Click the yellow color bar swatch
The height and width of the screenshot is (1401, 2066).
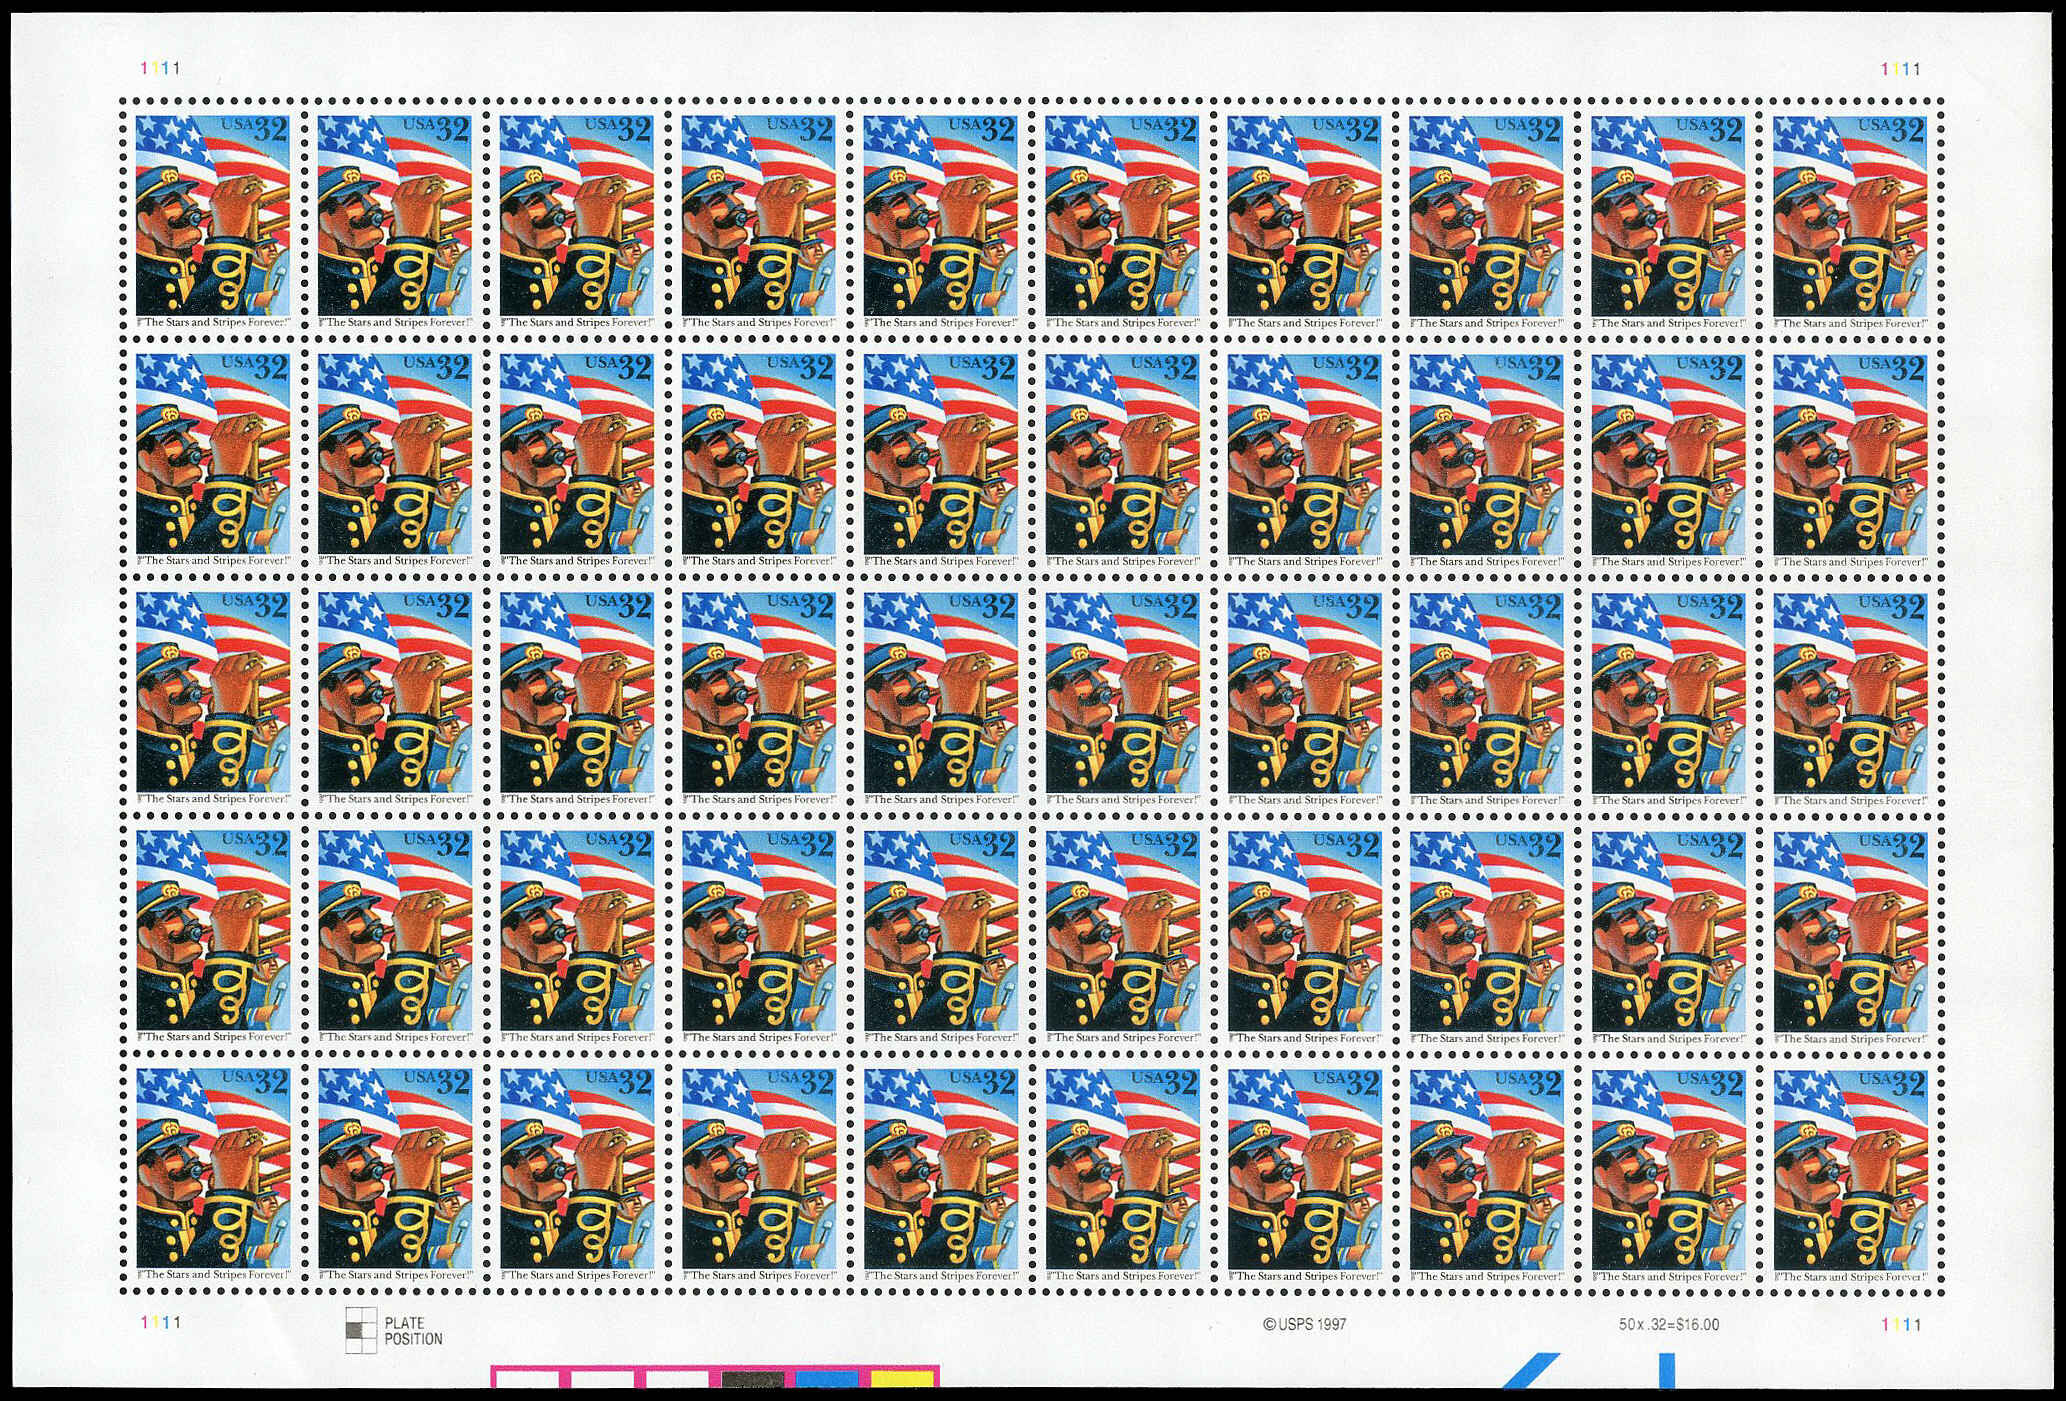[902, 1380]
